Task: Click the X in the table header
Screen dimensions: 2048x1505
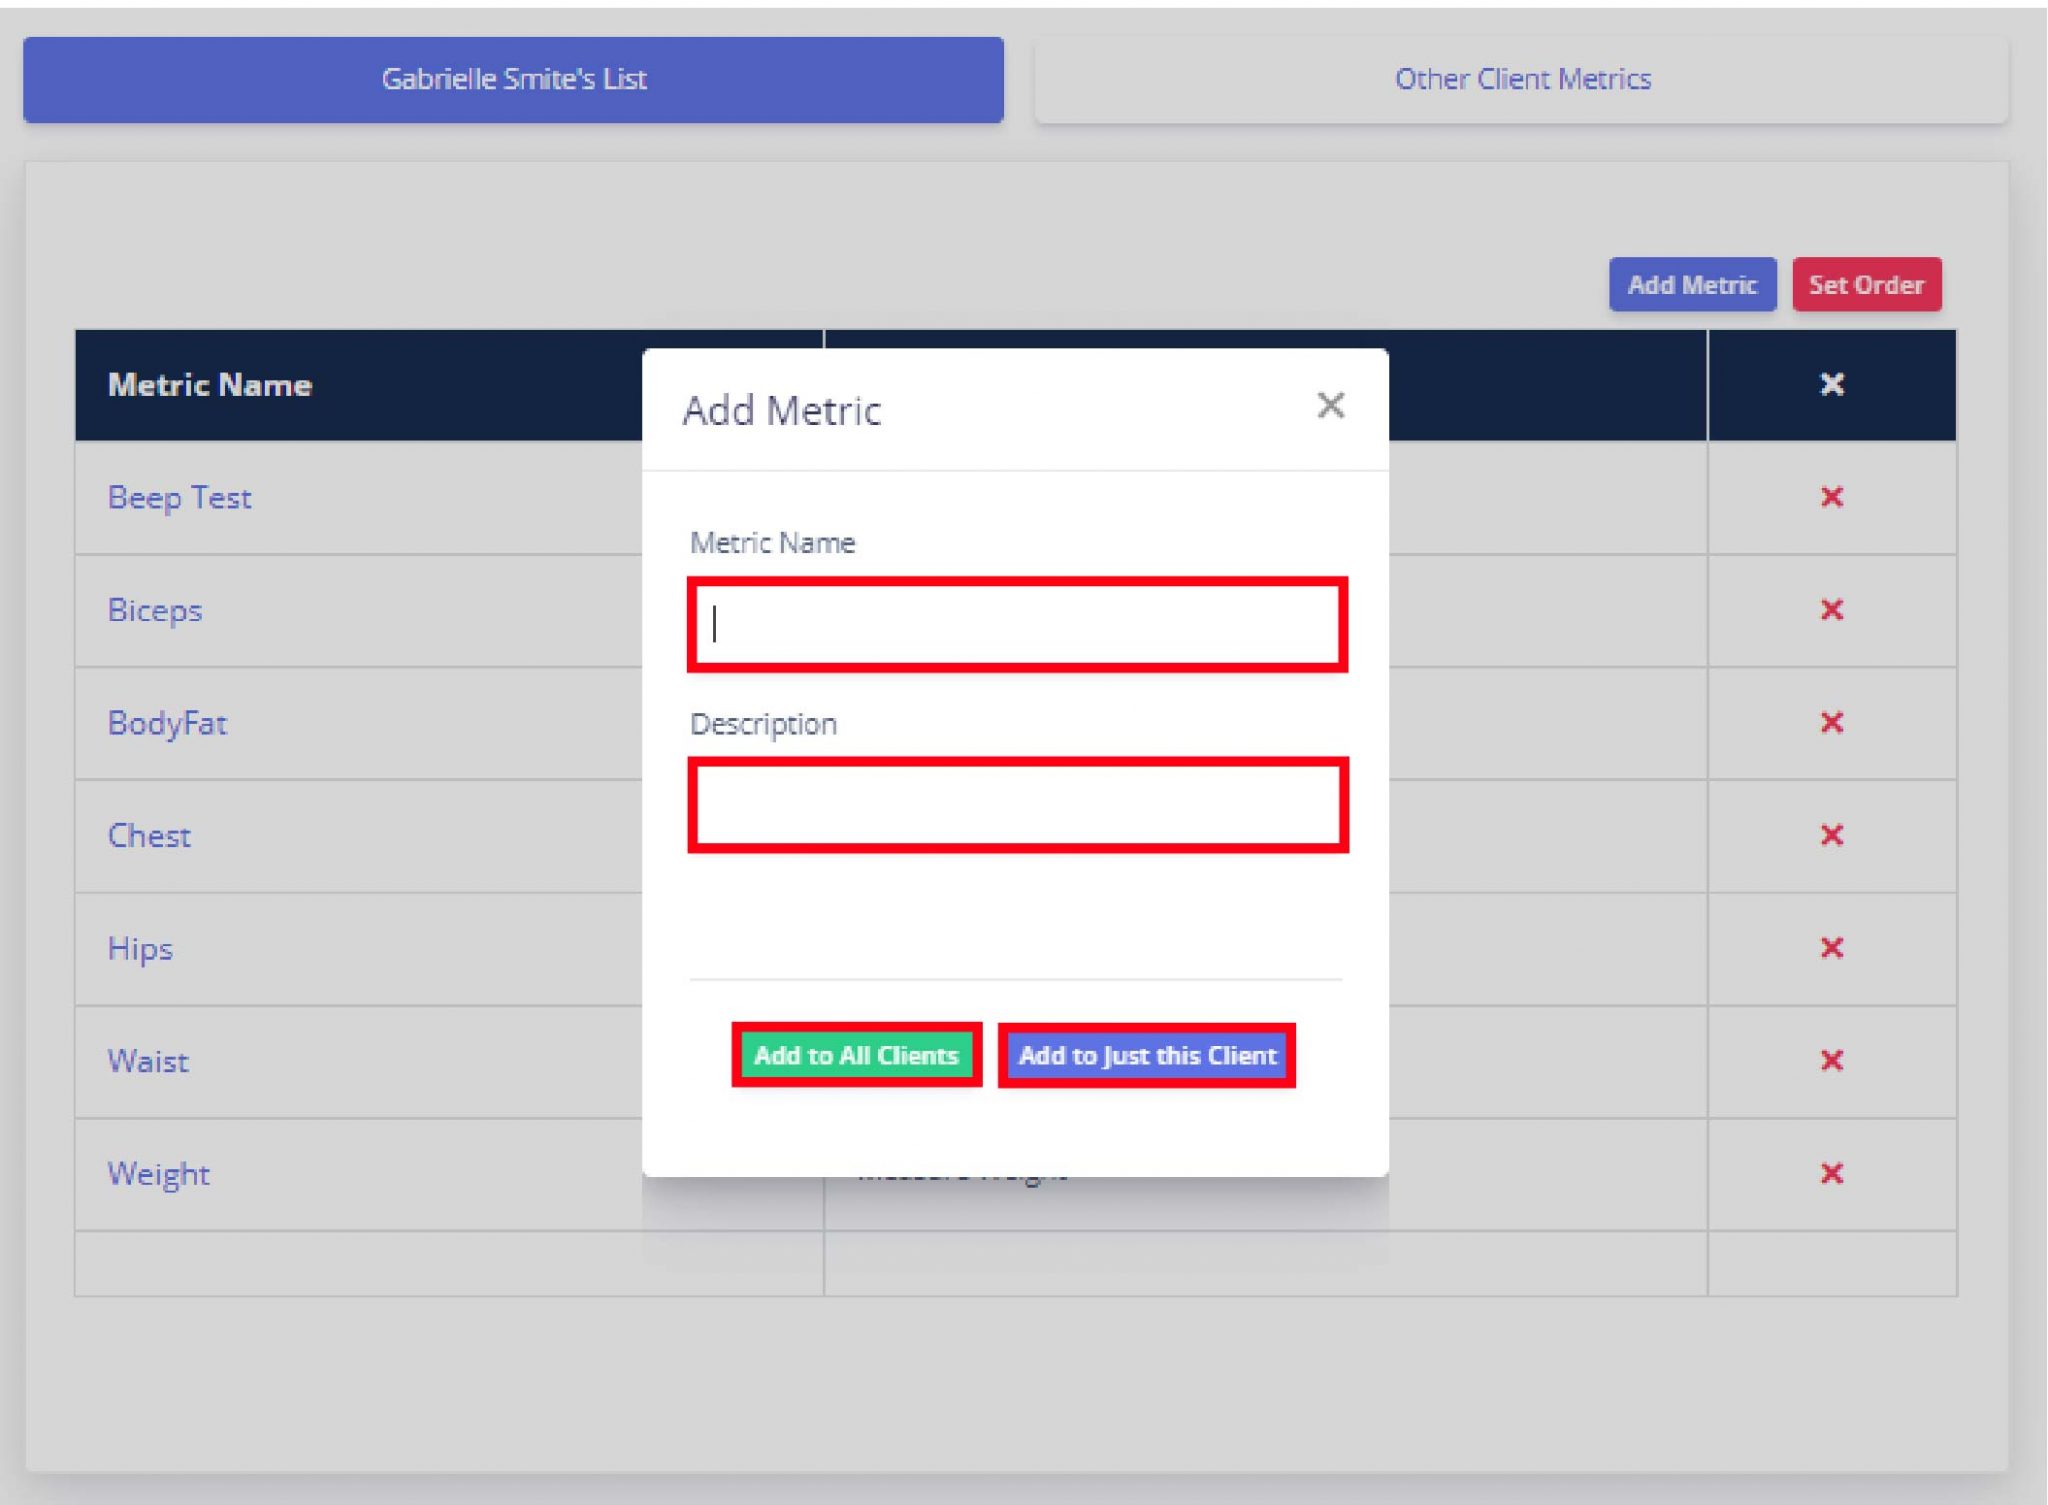Action: click(1830, 384)
